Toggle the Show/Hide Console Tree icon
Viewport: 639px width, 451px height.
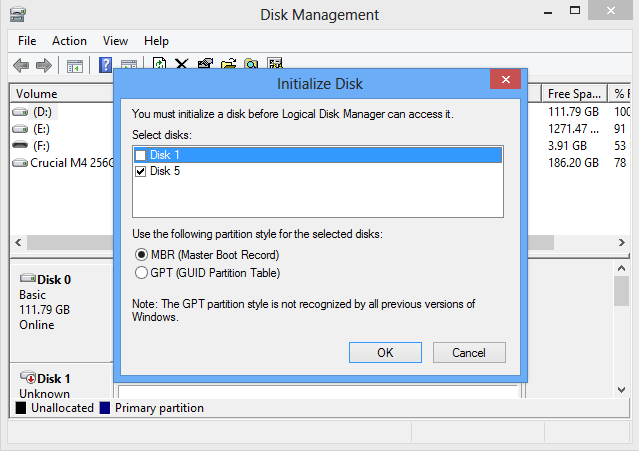click(x=74, y=65)
